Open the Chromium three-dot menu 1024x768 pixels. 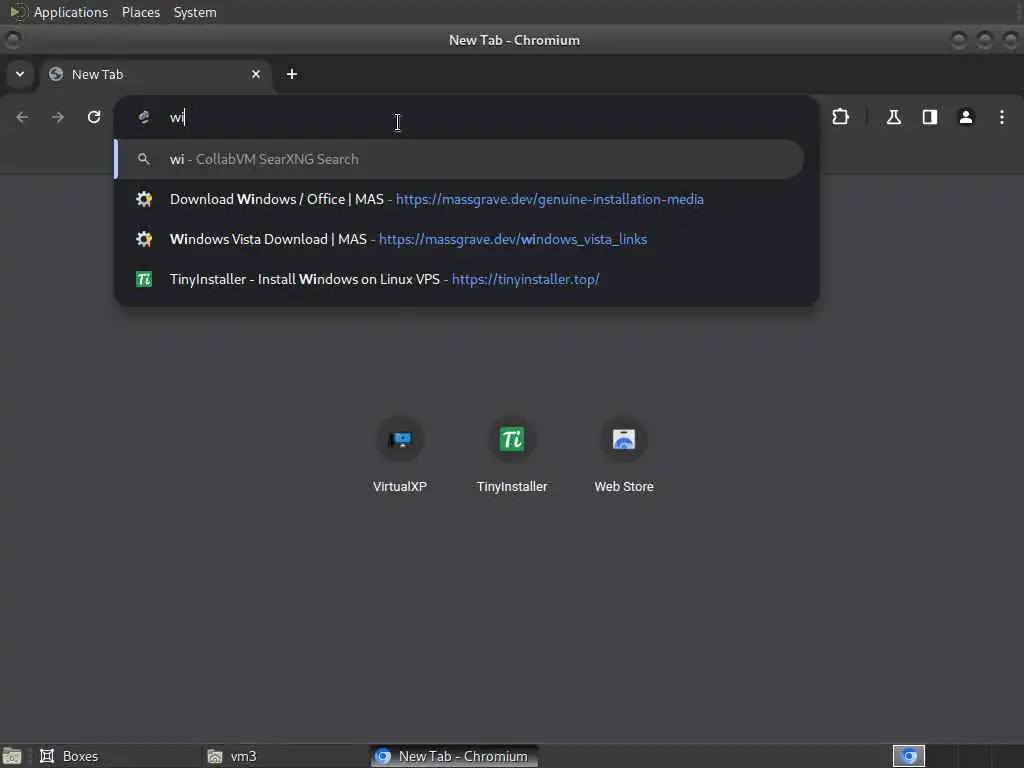(x=1001, y=117)
